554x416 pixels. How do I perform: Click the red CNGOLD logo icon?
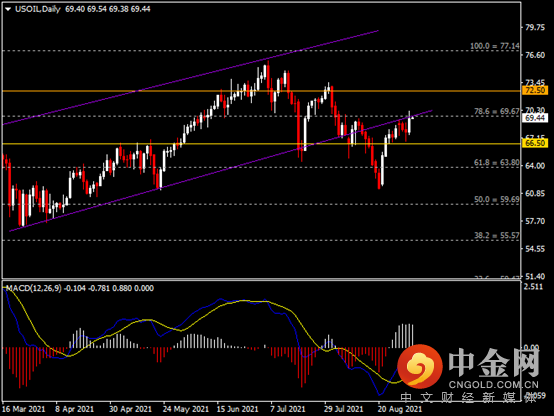[420, 367]
